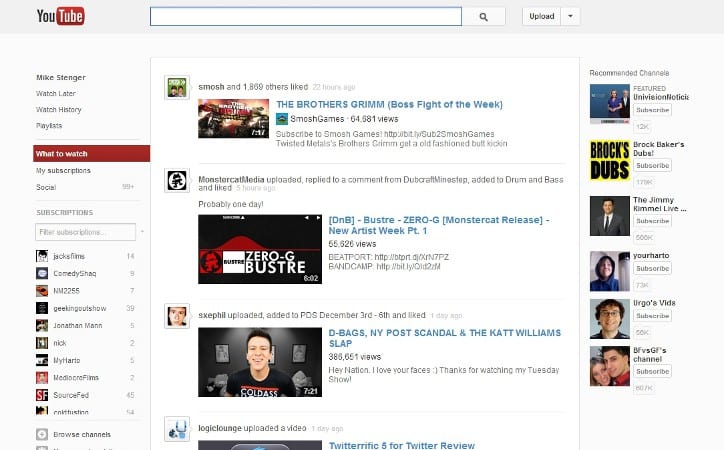This screenshot has width=724, height=450.
Task: Open Playlists in the sidebar
Action: pos(49,126)
